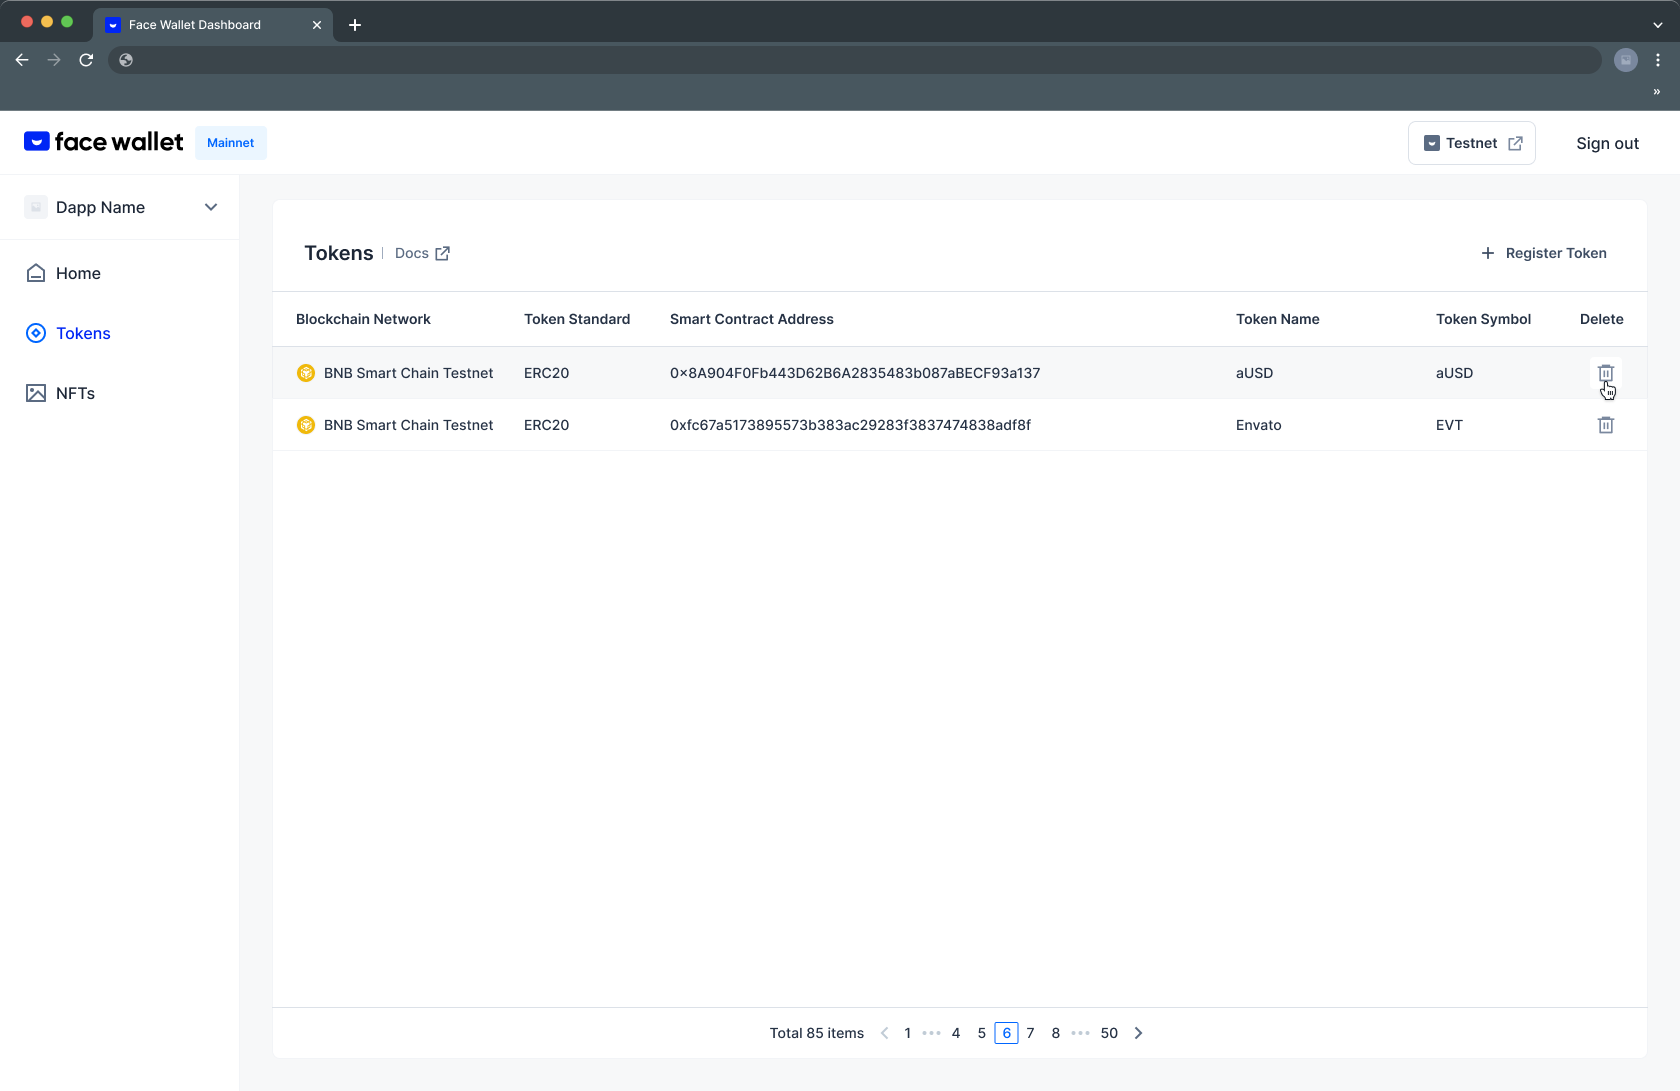
Task: Click the browser forward arrow
Action: coord(54,60)
